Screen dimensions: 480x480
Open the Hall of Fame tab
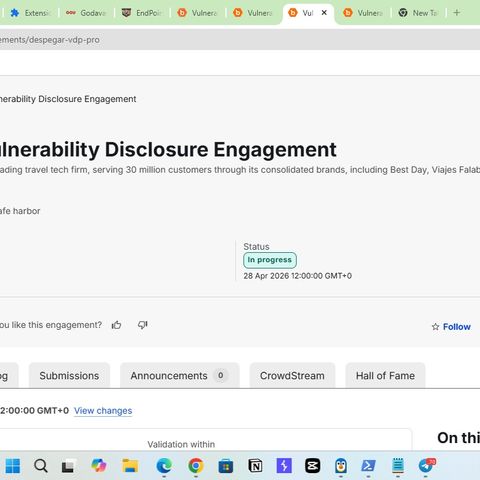(385, 376)
